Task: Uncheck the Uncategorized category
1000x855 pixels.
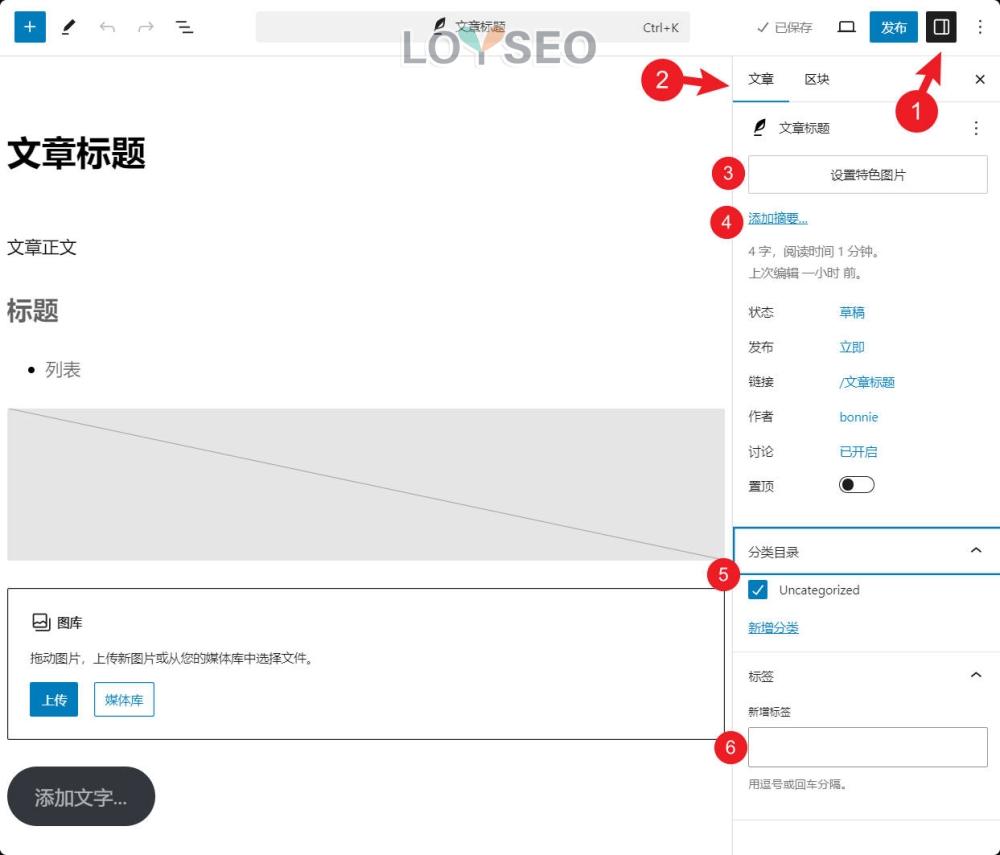Action: (756, 590)
